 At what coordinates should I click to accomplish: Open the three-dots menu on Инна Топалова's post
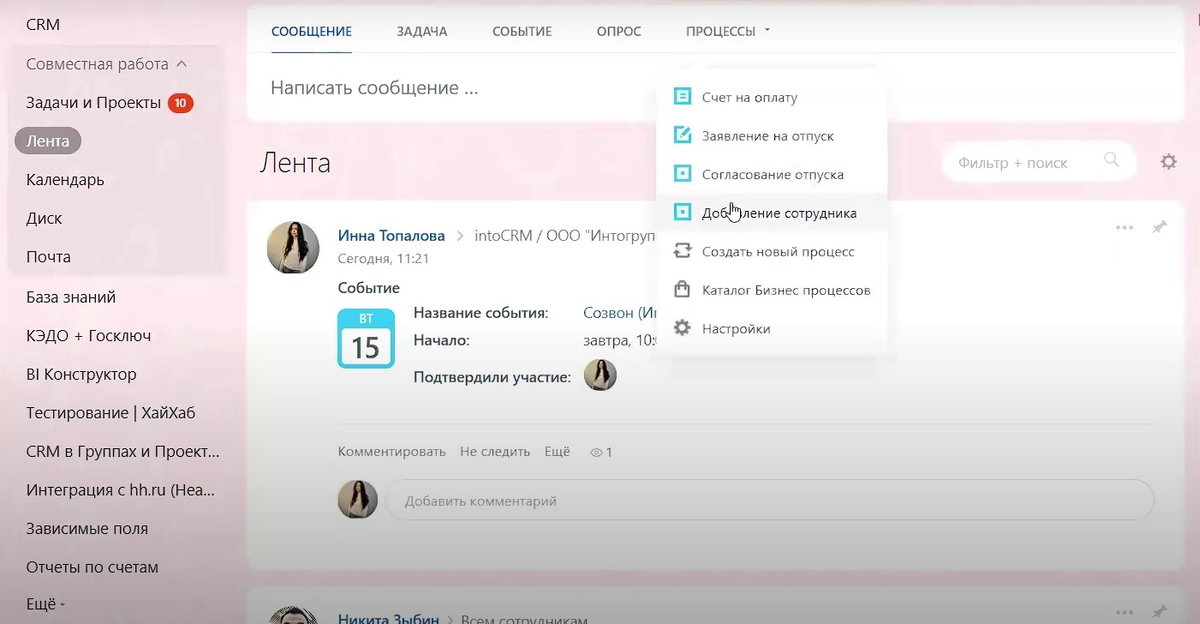click(1124, 228)
